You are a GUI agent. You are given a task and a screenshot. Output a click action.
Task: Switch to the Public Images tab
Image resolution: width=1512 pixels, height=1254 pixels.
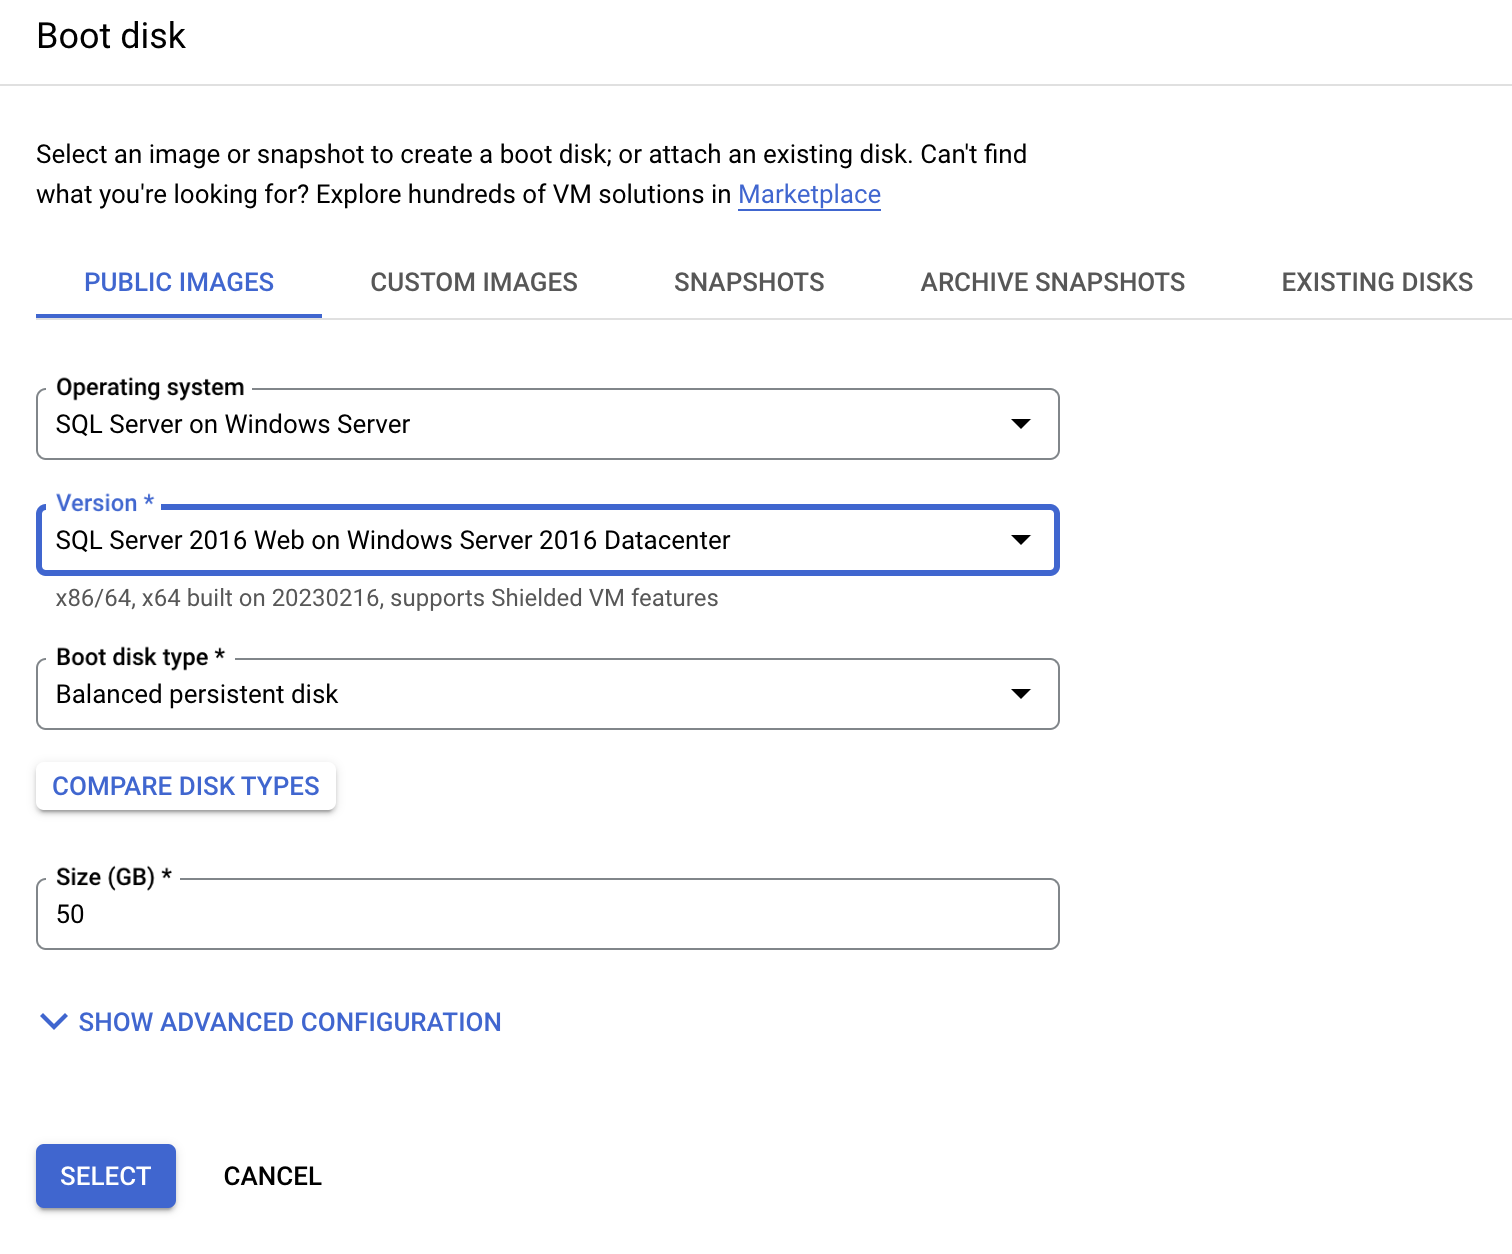coord(179,282)
